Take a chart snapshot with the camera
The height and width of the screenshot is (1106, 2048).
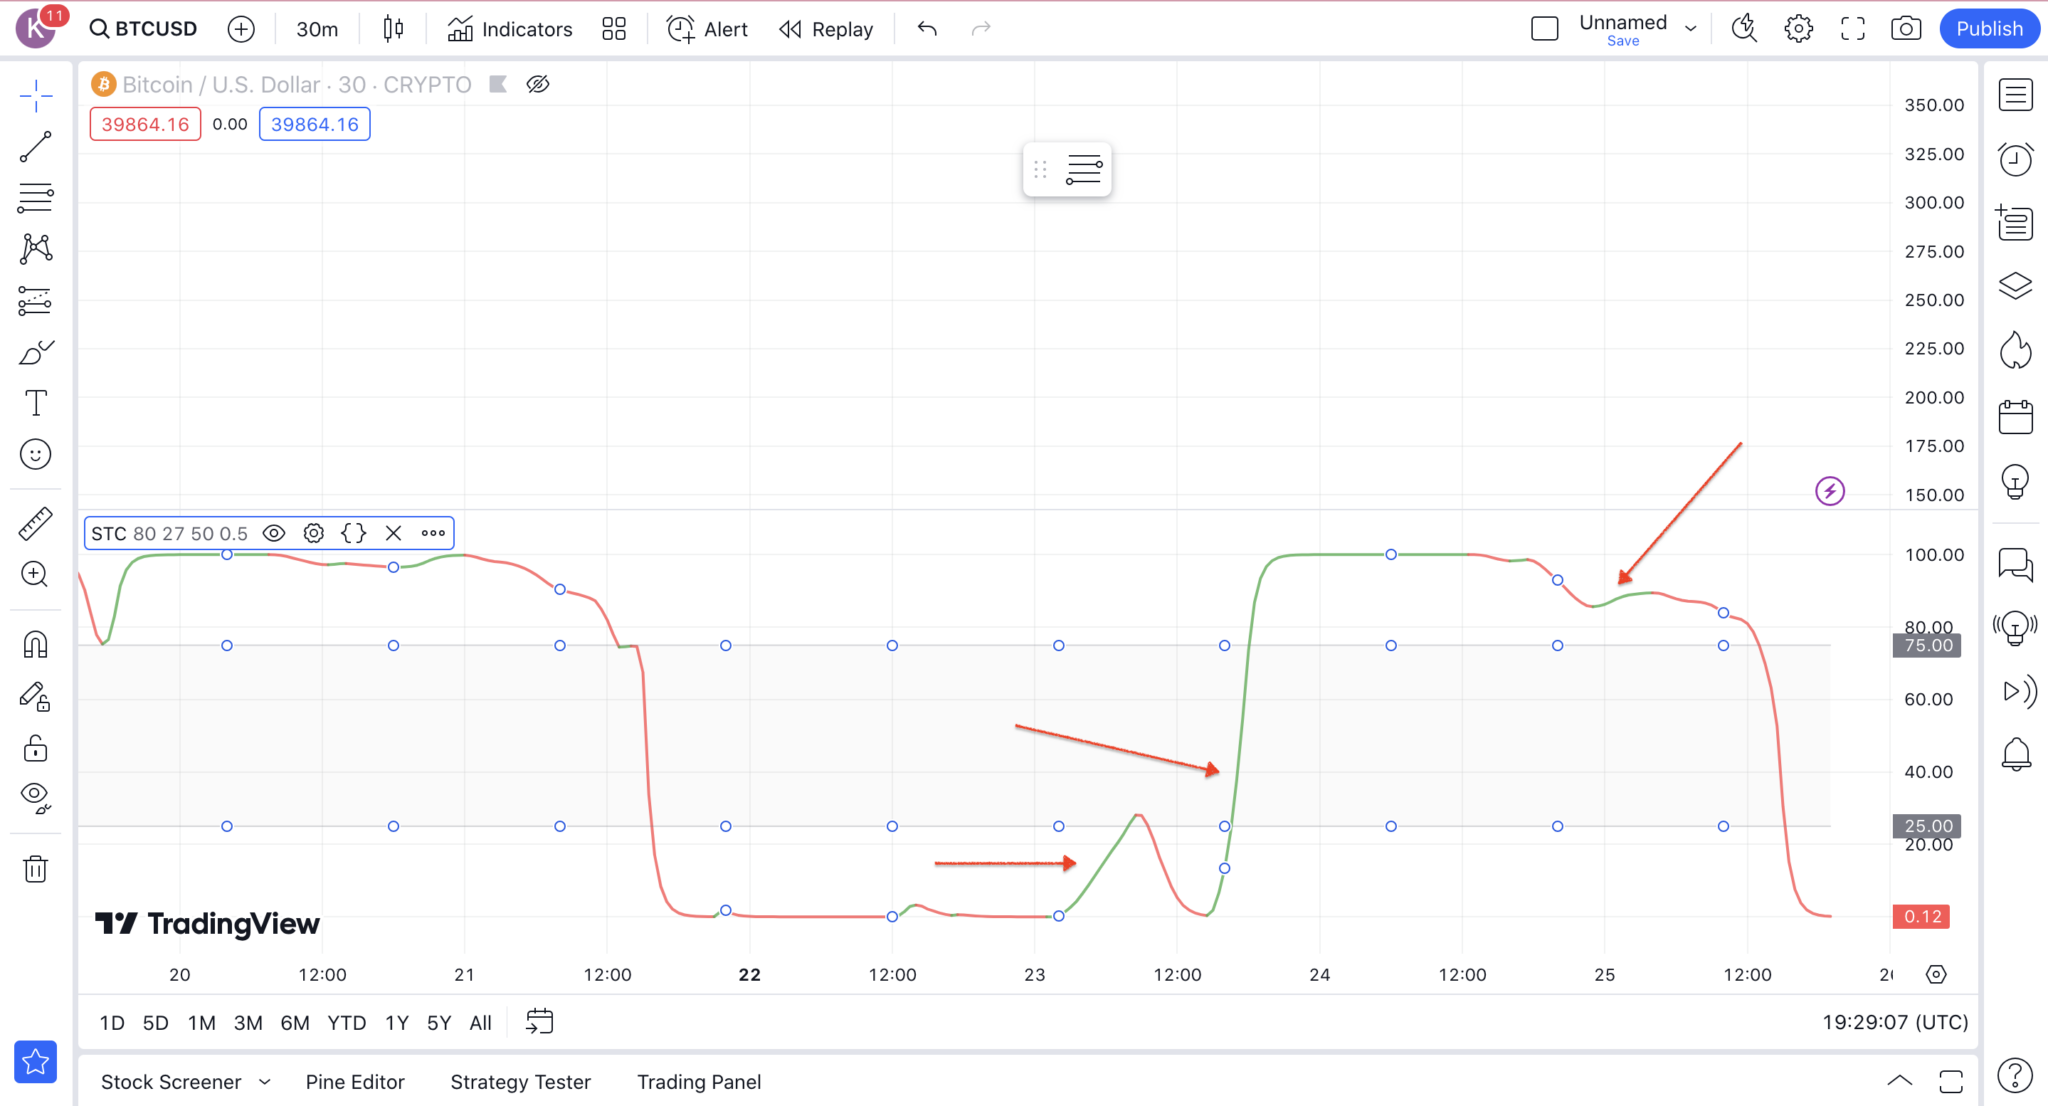(x=1904, y=28)
